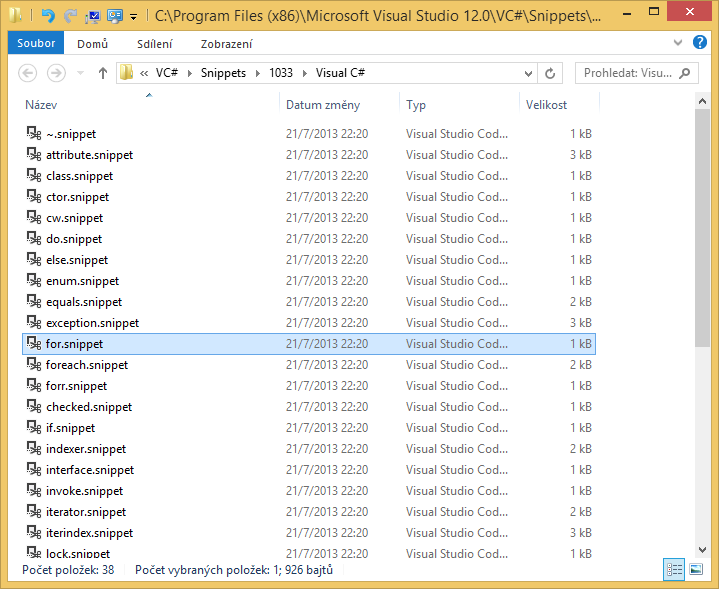Click the vertical scrollbar thumb

tap(702, 228)
